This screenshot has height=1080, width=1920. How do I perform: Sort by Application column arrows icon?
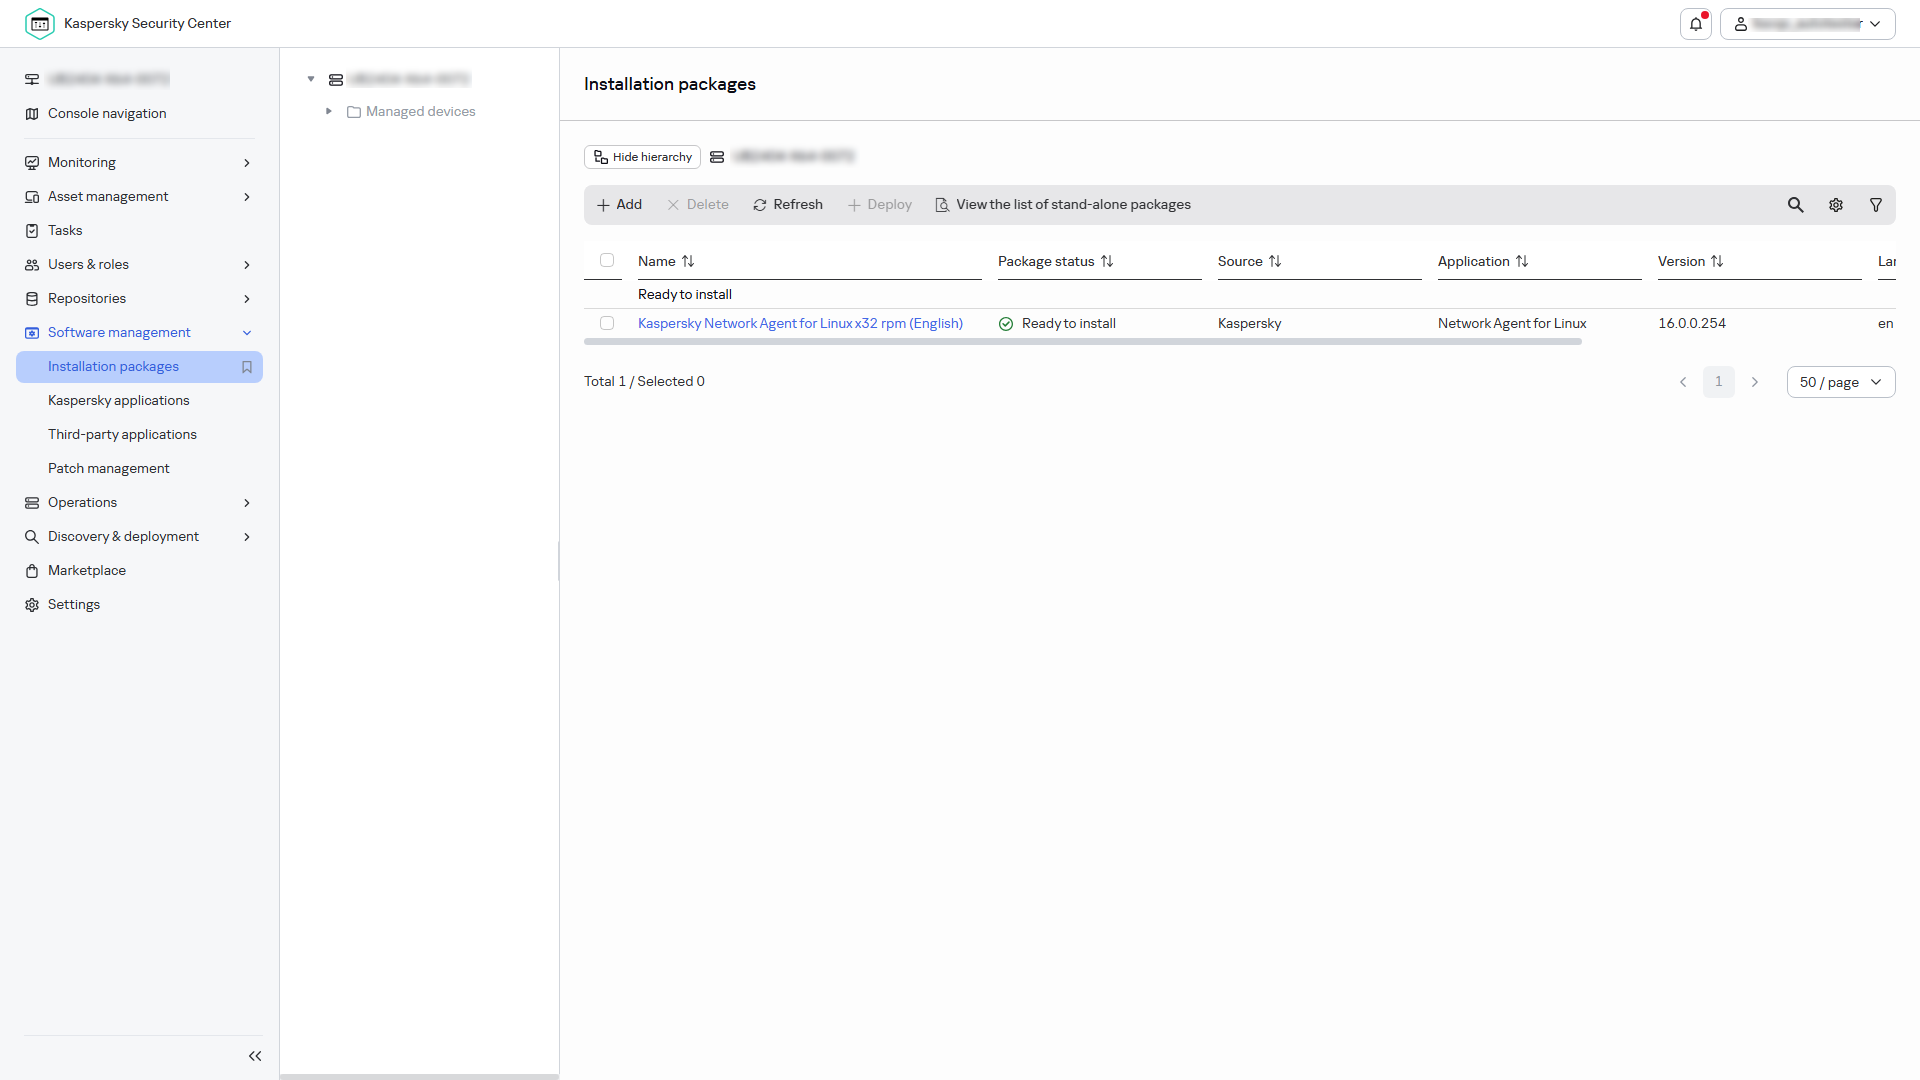coord(1522,261)
